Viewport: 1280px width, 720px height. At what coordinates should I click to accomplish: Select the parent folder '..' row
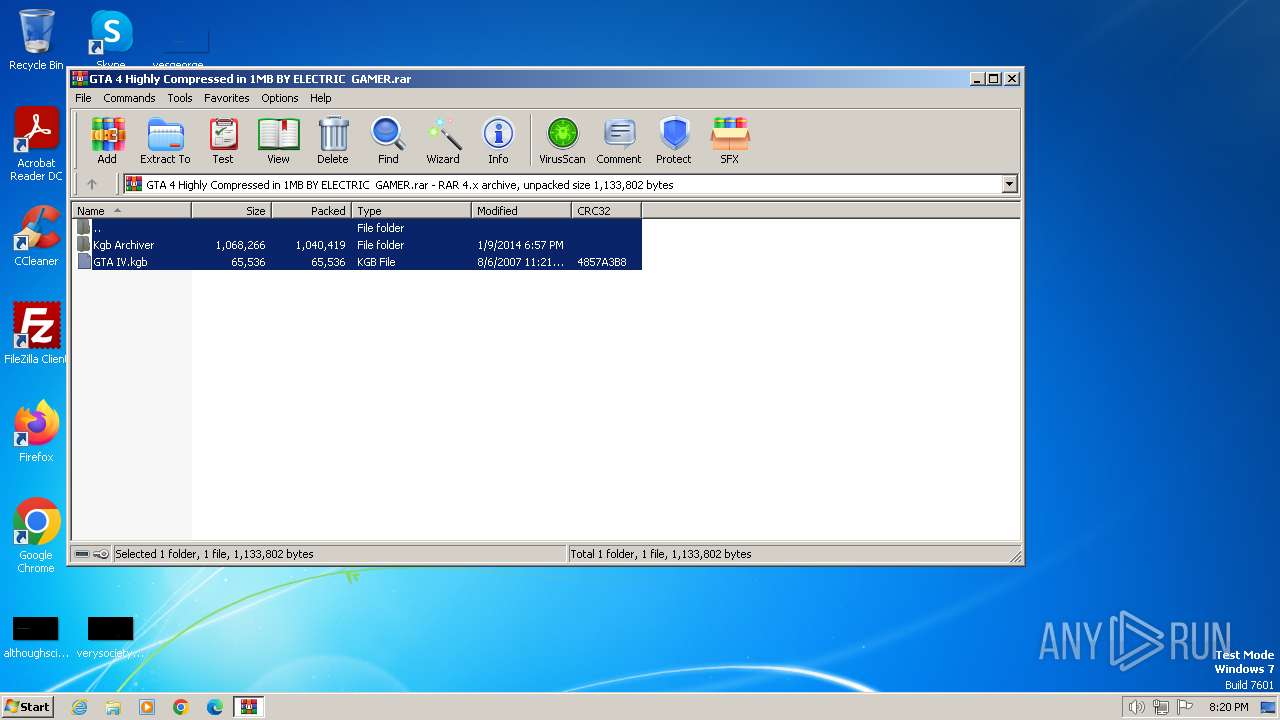(x=357, y=228)
